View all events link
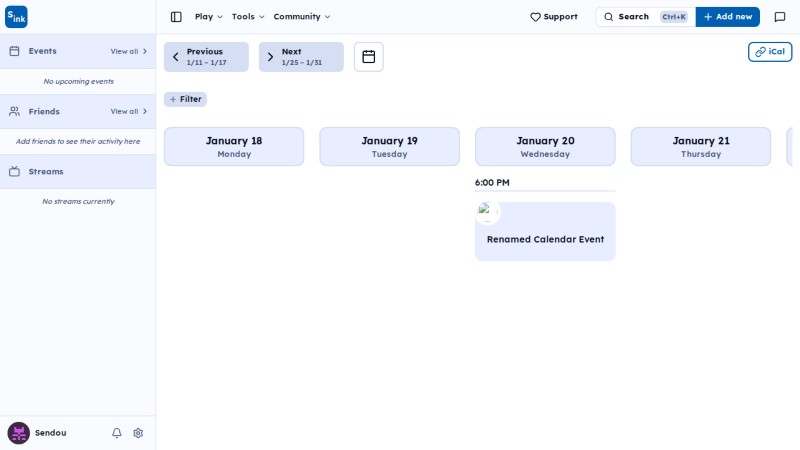 pyautogui.click(x=129, y=51)
